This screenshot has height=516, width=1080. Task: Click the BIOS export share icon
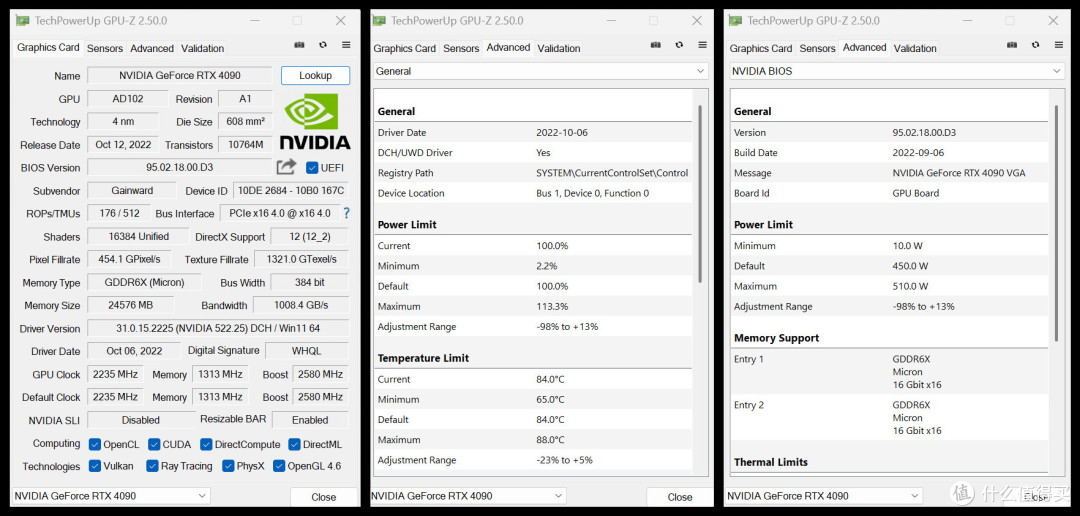pos(287,167)
